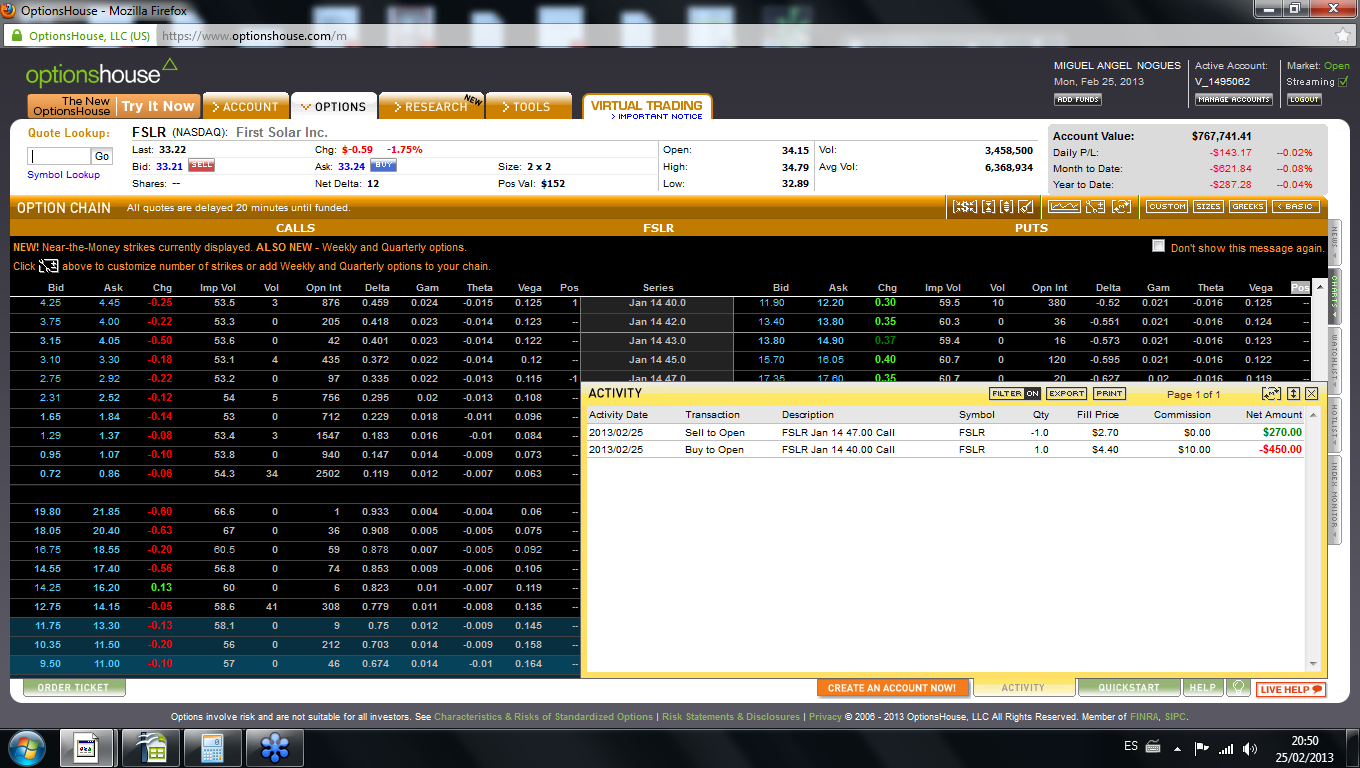The image size is (1360, 768).
Task: Toggle the Streaming checkbox
Action: click(x=1343, y=82)
